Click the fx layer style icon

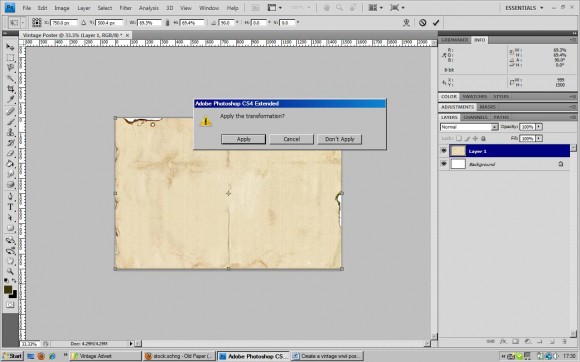click(503, 341)
